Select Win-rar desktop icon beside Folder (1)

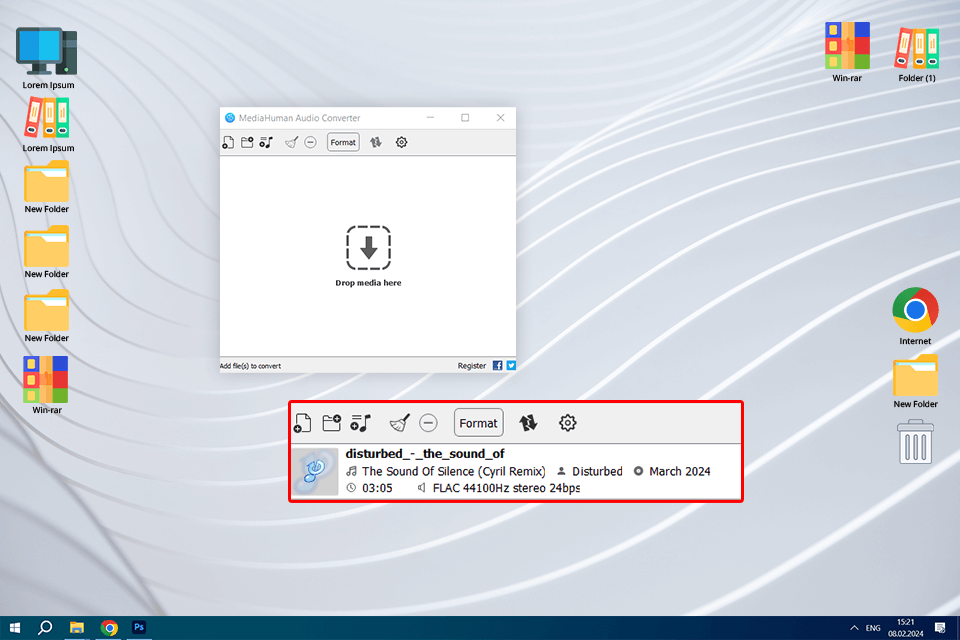(x=847, y=53)
